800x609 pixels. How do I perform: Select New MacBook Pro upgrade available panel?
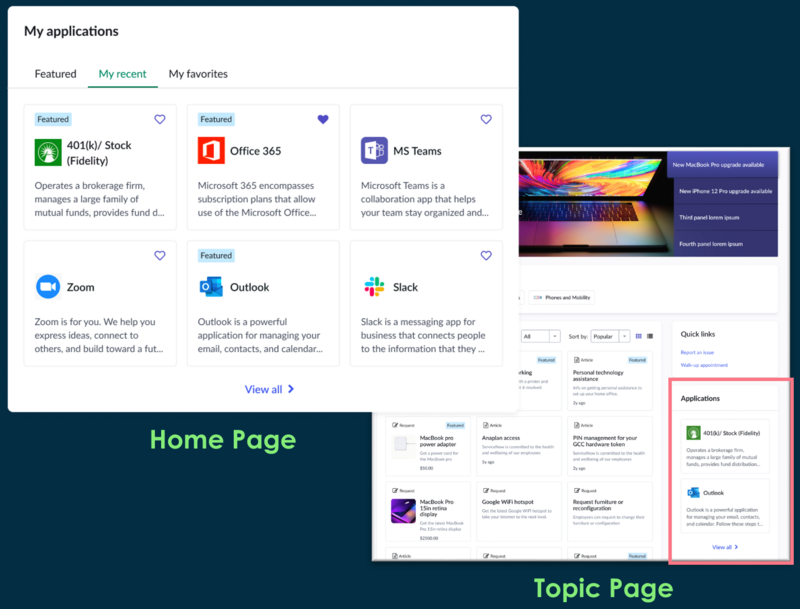click(722, 165)
